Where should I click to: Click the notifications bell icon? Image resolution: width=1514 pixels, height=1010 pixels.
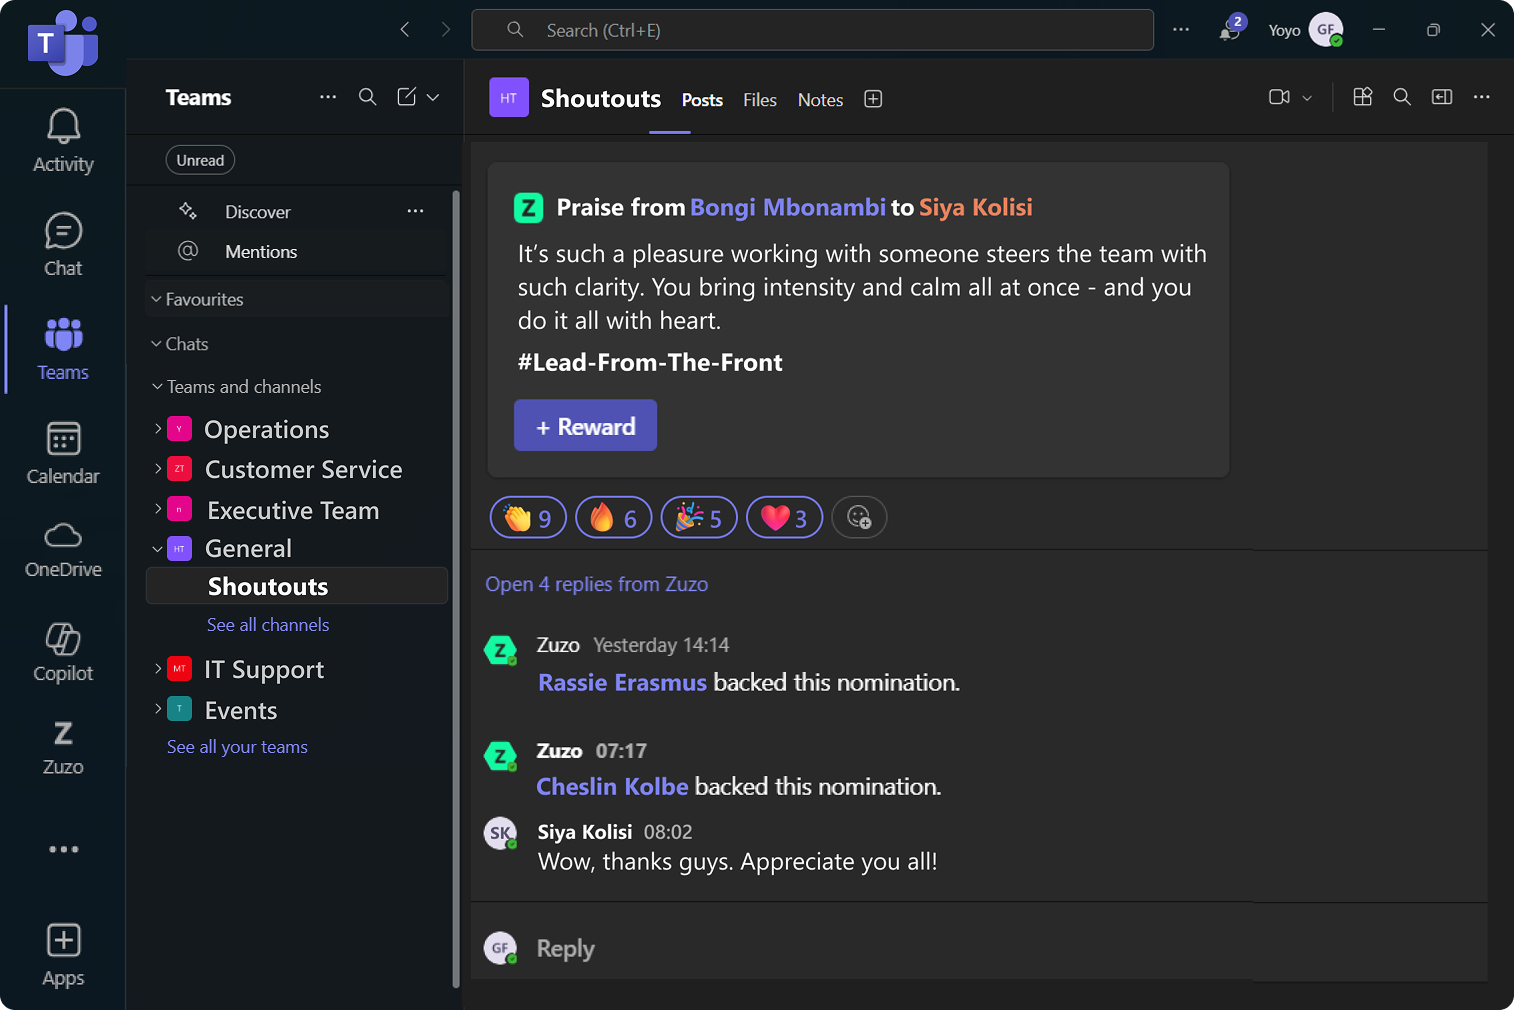[x=1229, y=30]
